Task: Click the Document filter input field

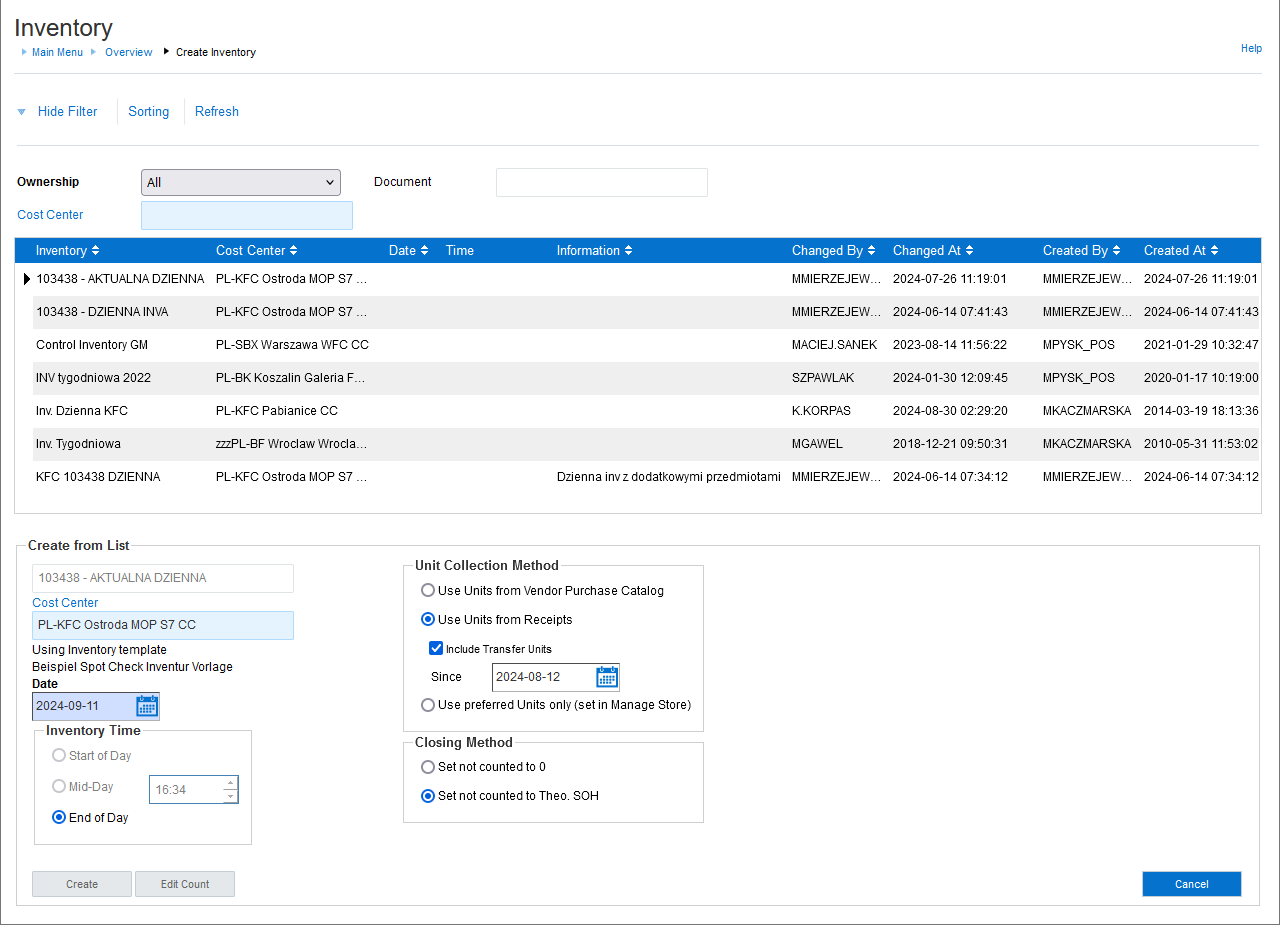Action: (x=601, y=182)
